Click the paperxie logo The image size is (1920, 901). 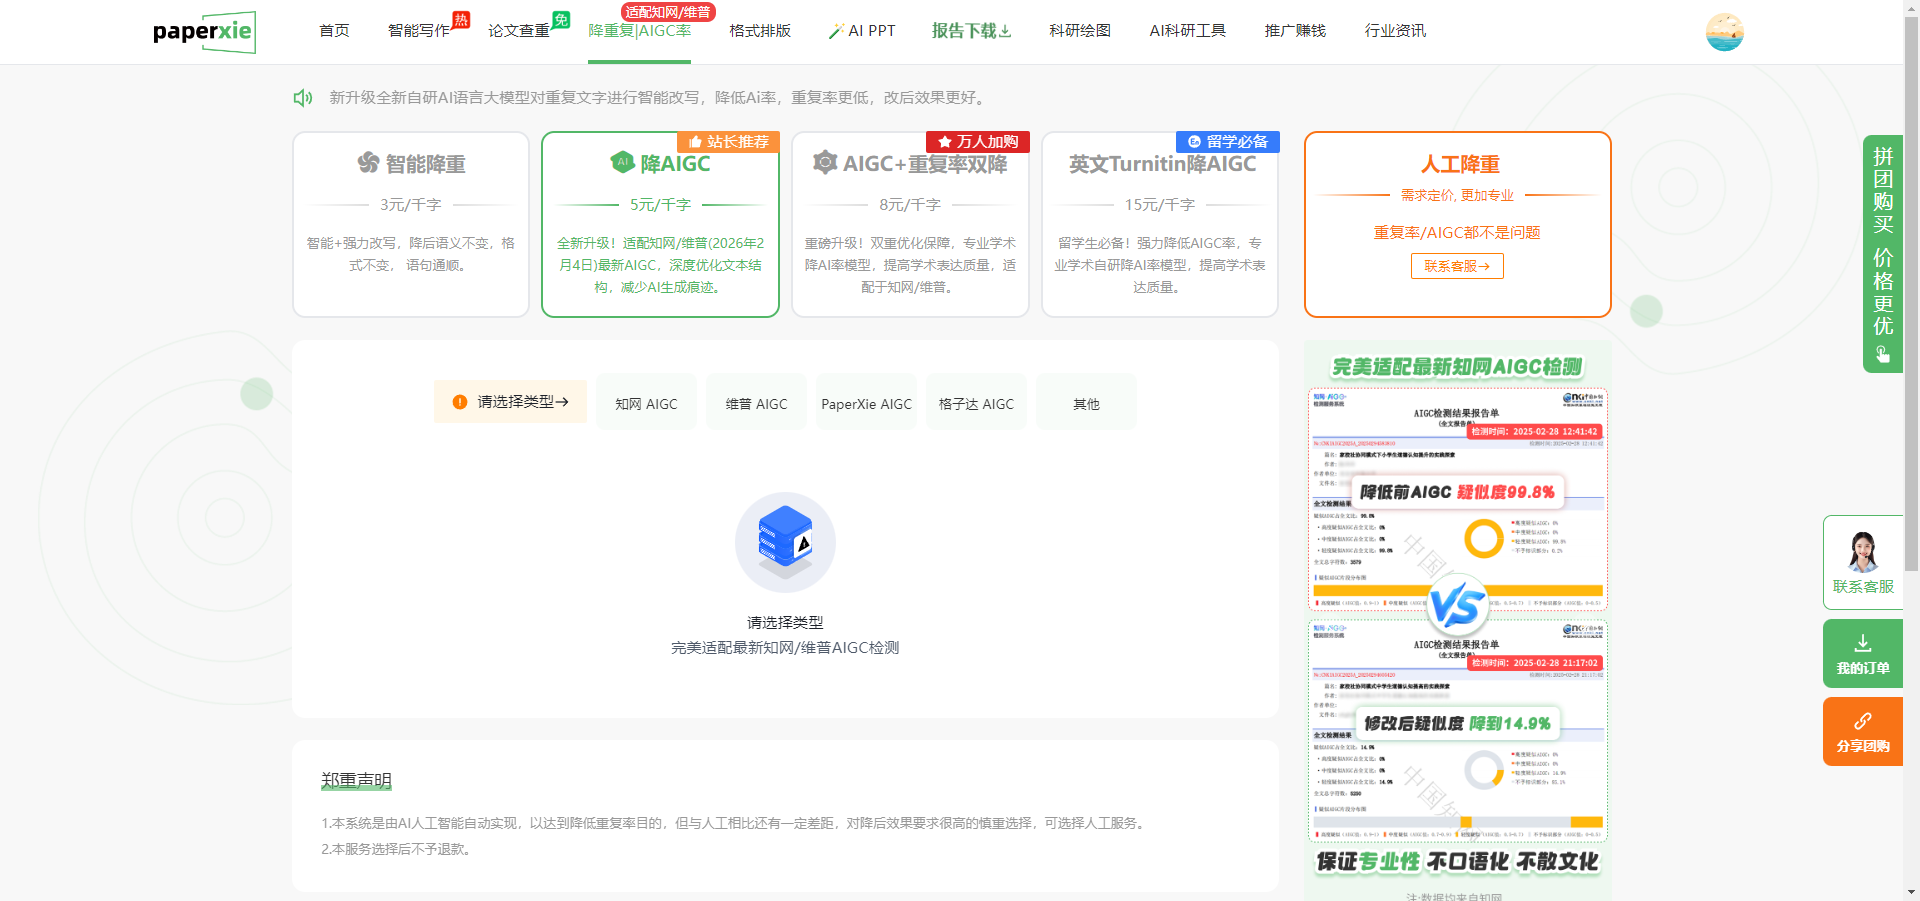204,32
